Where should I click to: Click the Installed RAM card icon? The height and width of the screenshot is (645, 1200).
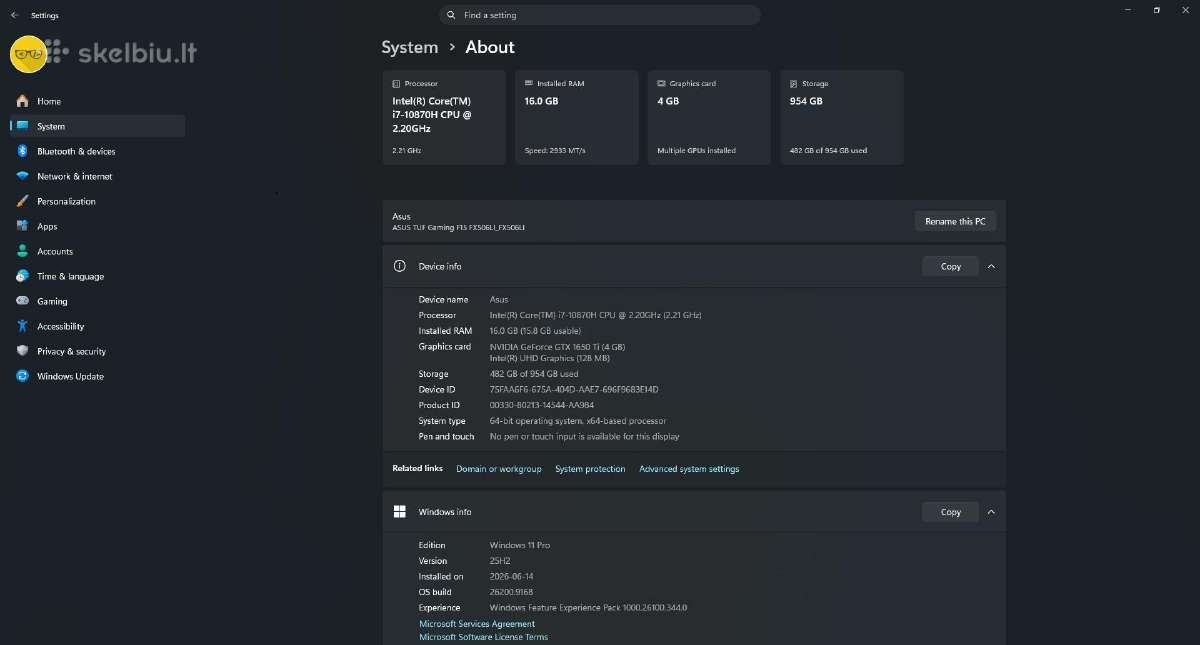529,84
